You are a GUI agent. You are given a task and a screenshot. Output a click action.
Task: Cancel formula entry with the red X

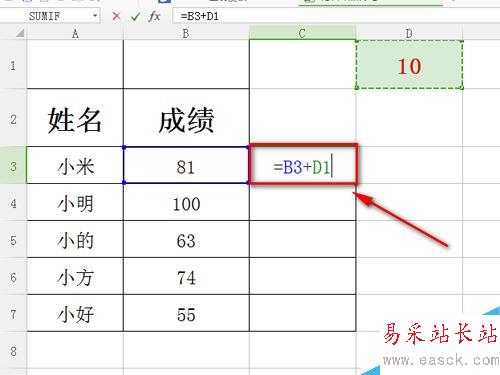(116, 16)
